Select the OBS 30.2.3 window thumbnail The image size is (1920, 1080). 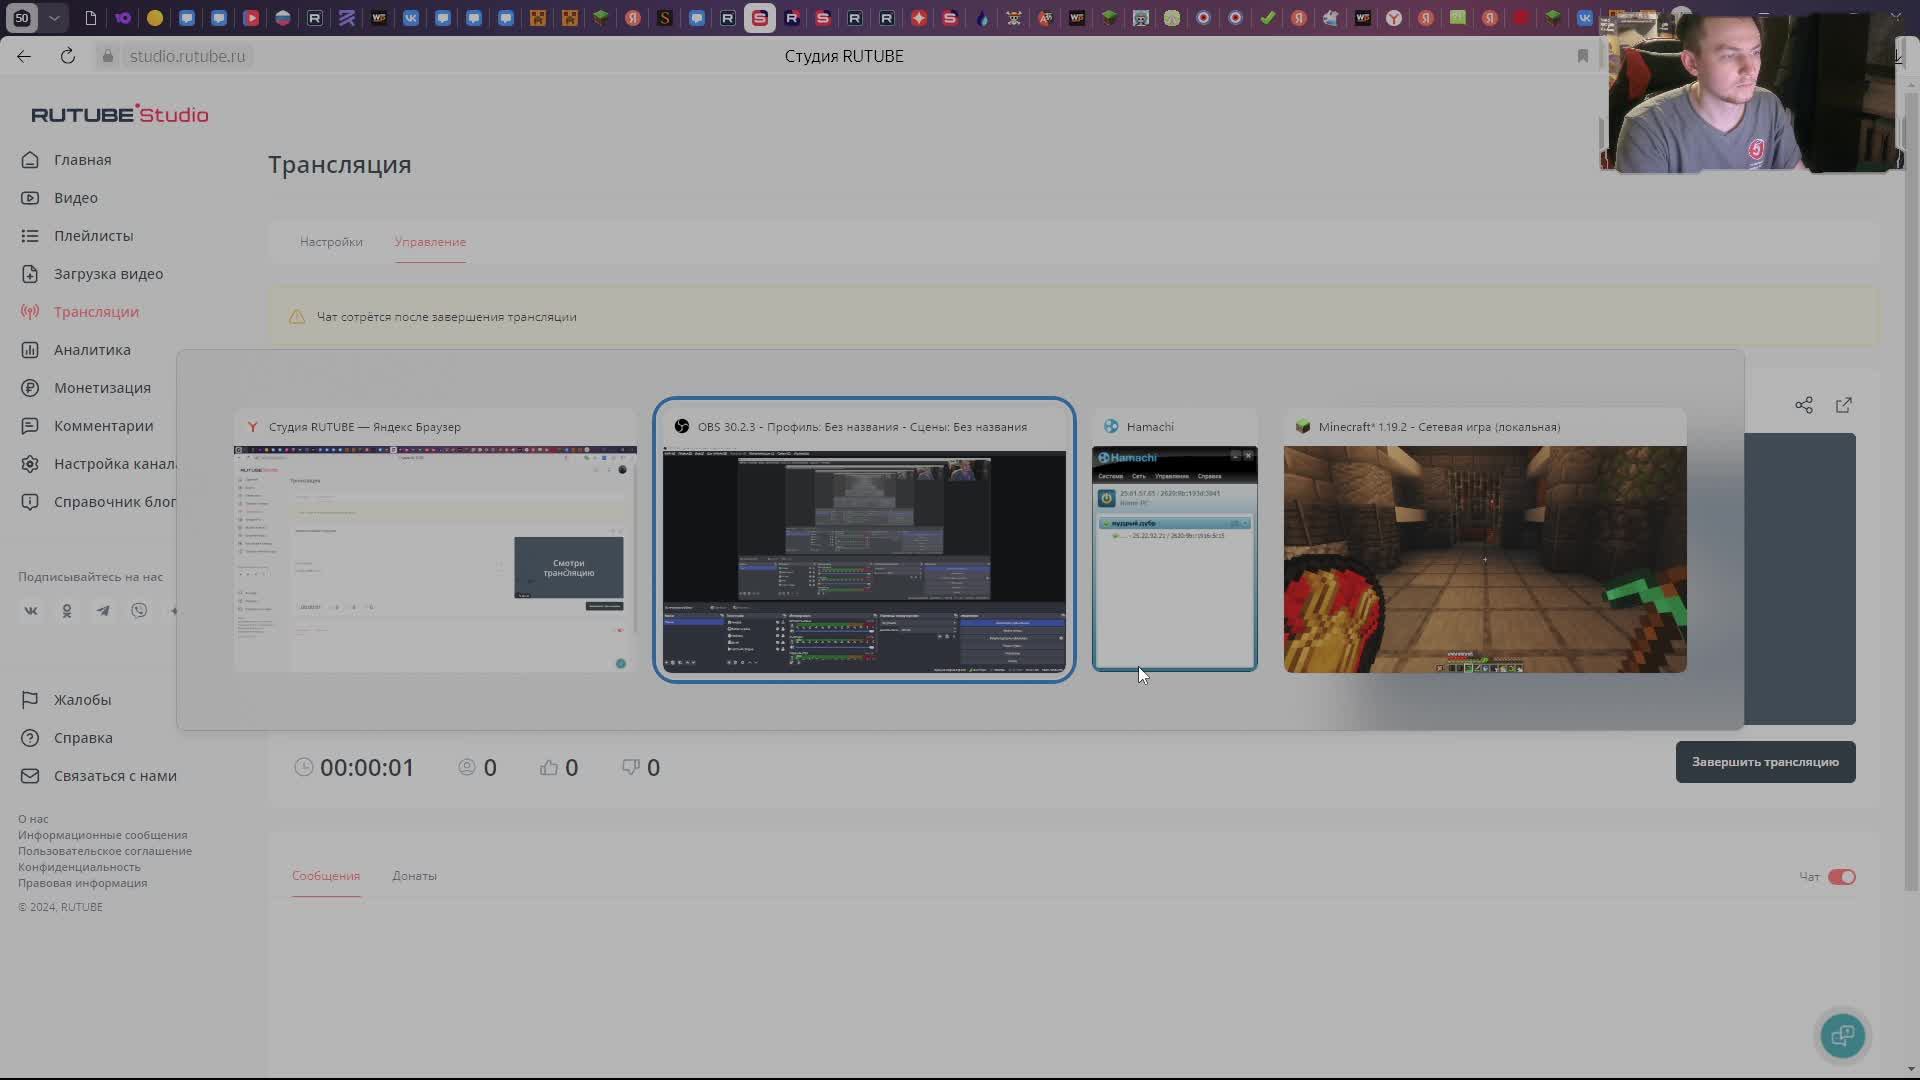(864, 540)
